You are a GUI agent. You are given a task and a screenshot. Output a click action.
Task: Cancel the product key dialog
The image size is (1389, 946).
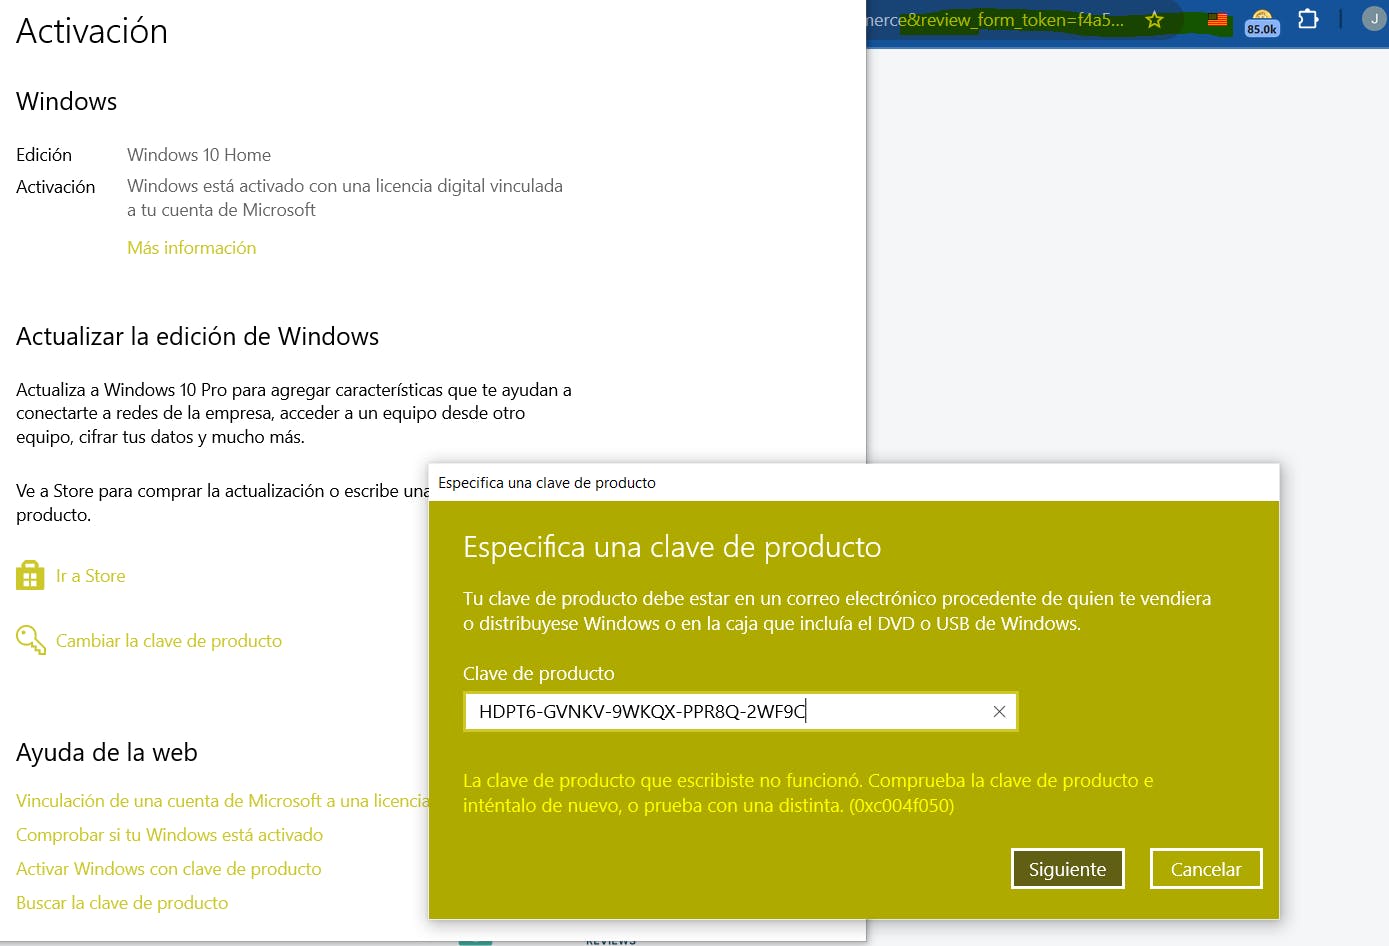(1205, 869)
